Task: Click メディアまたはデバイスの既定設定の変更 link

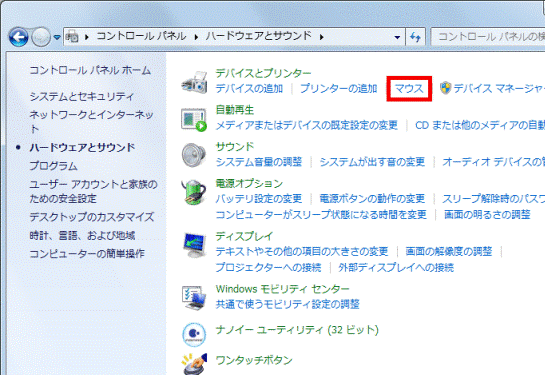Action: tap(307, 125)
